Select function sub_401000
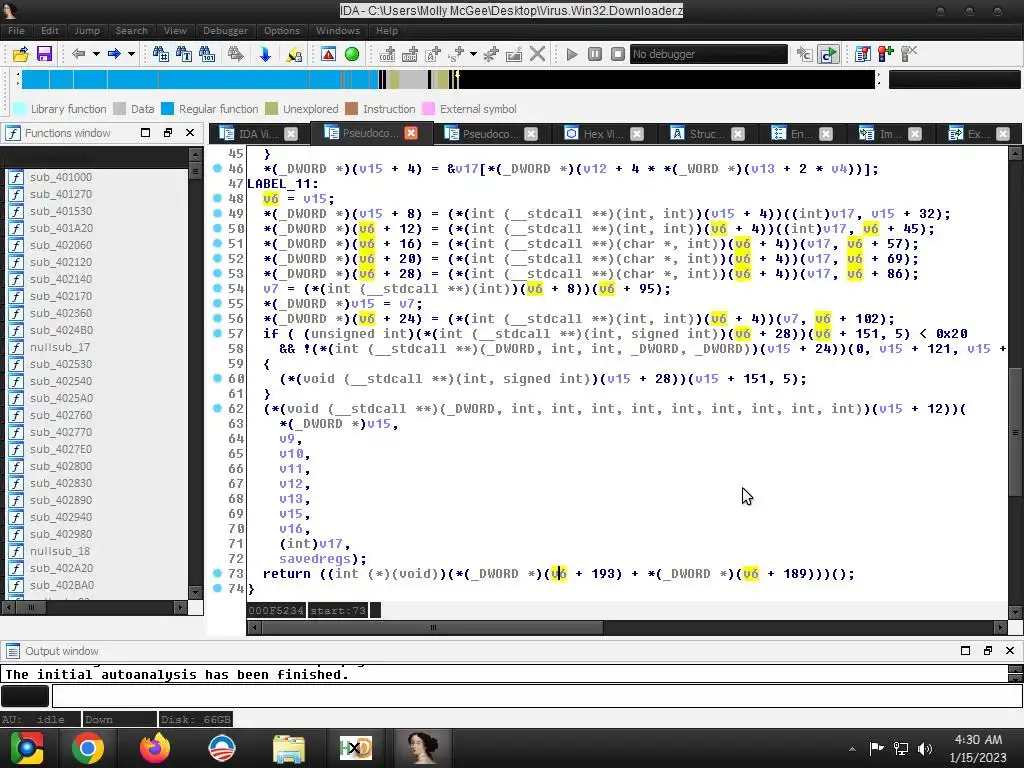The image size is (1024, 768). pyautogui.click(x=61, y=177)
